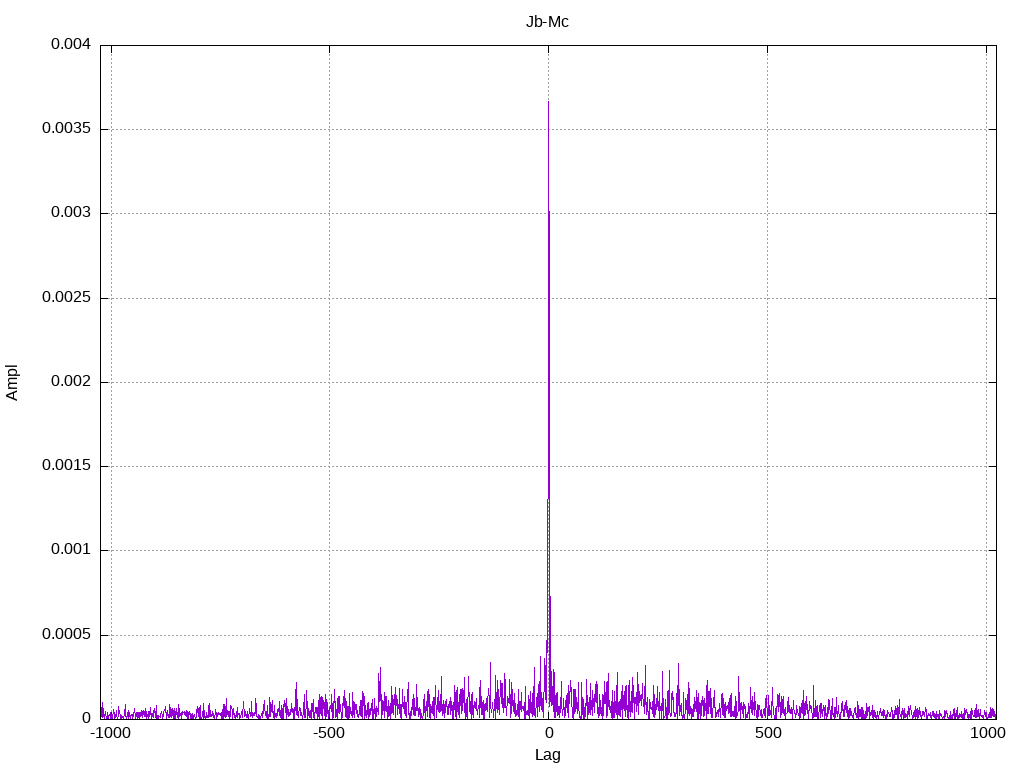1024x768 pixels.
Task: Click the 0.002 y-axis tick label
Action: 71,381
